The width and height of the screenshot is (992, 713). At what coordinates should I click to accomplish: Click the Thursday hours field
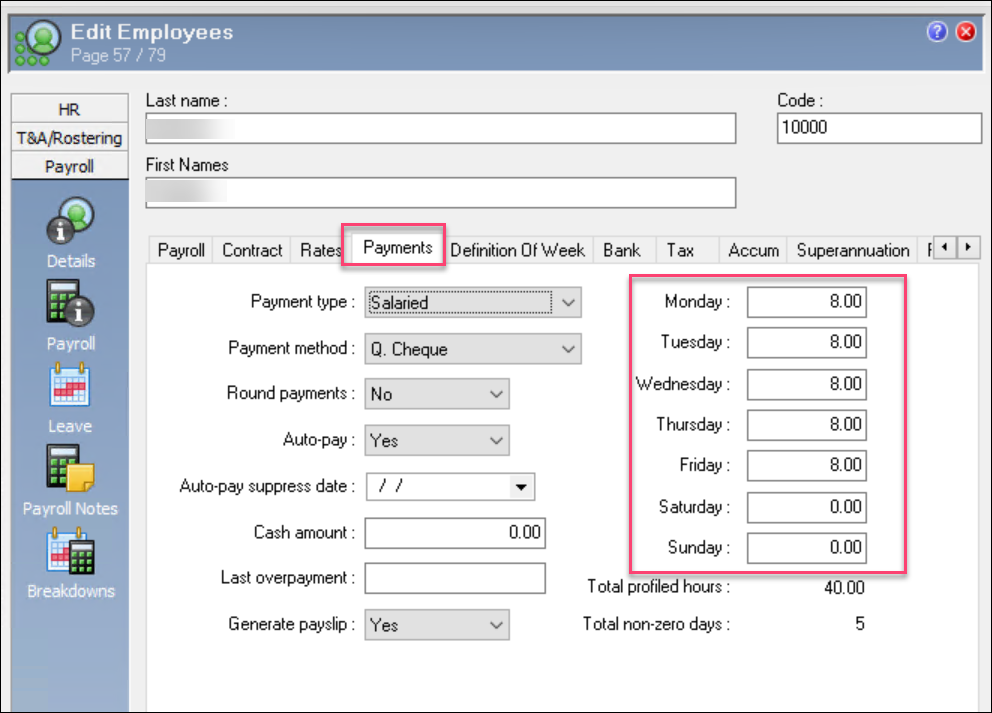tap(807, 425)
